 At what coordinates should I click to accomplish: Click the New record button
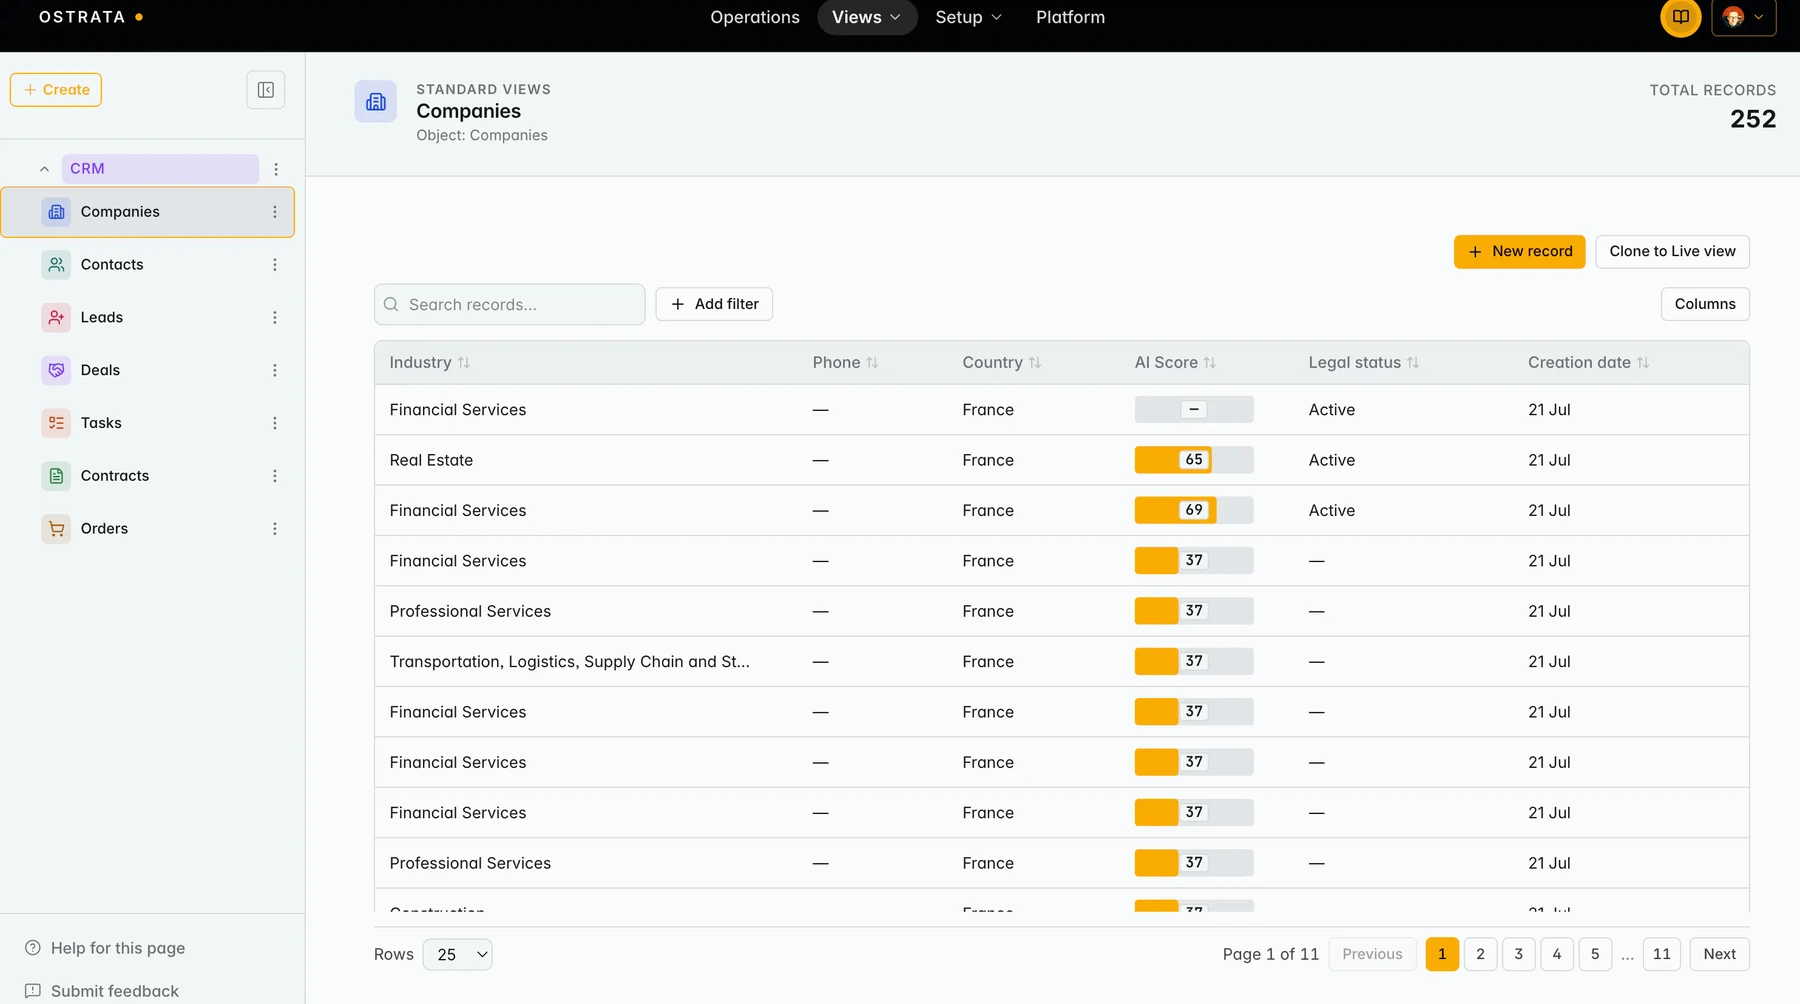click(x=1520, y=252)
